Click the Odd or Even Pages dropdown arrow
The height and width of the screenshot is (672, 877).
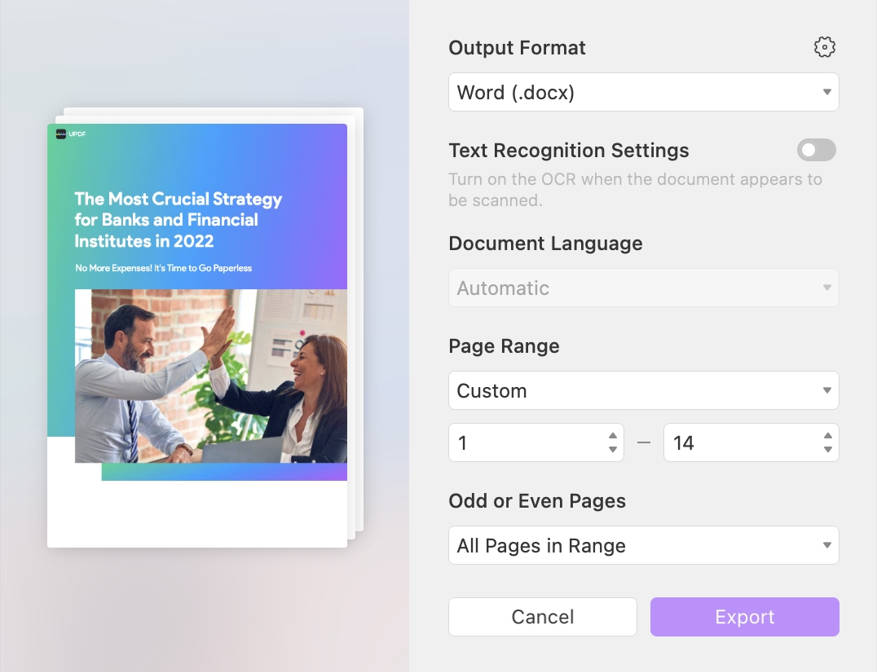(x=826, y=545)
